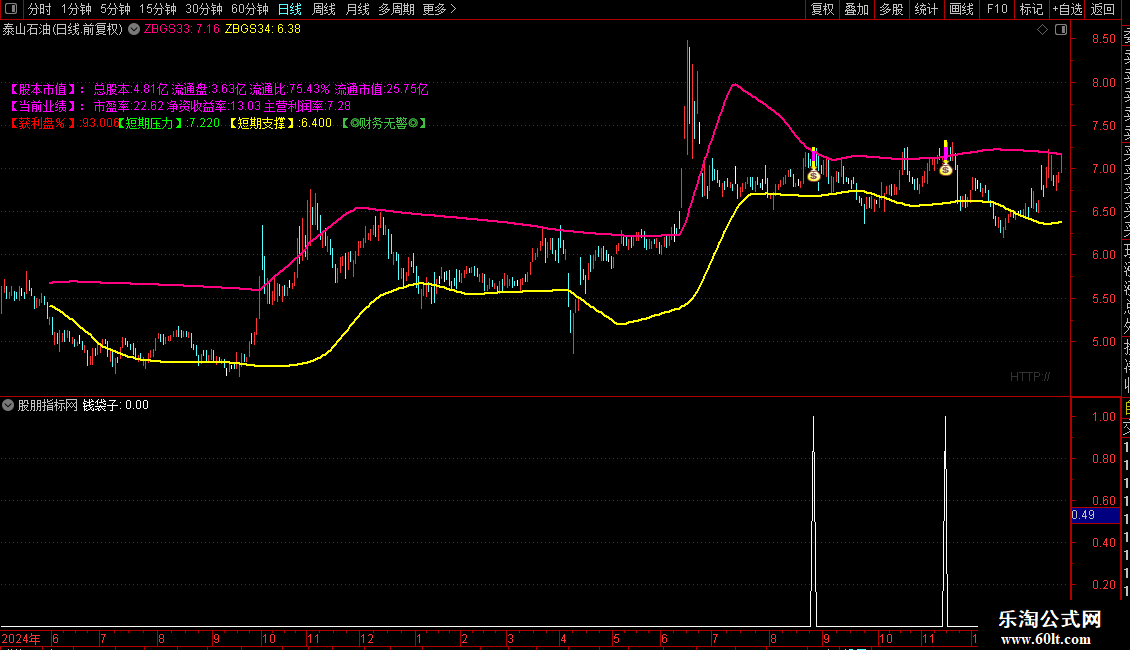Click the ZBGS33: 7.16 indicator value
This screenshot has height=650, width=1130.
pos(182,30)
